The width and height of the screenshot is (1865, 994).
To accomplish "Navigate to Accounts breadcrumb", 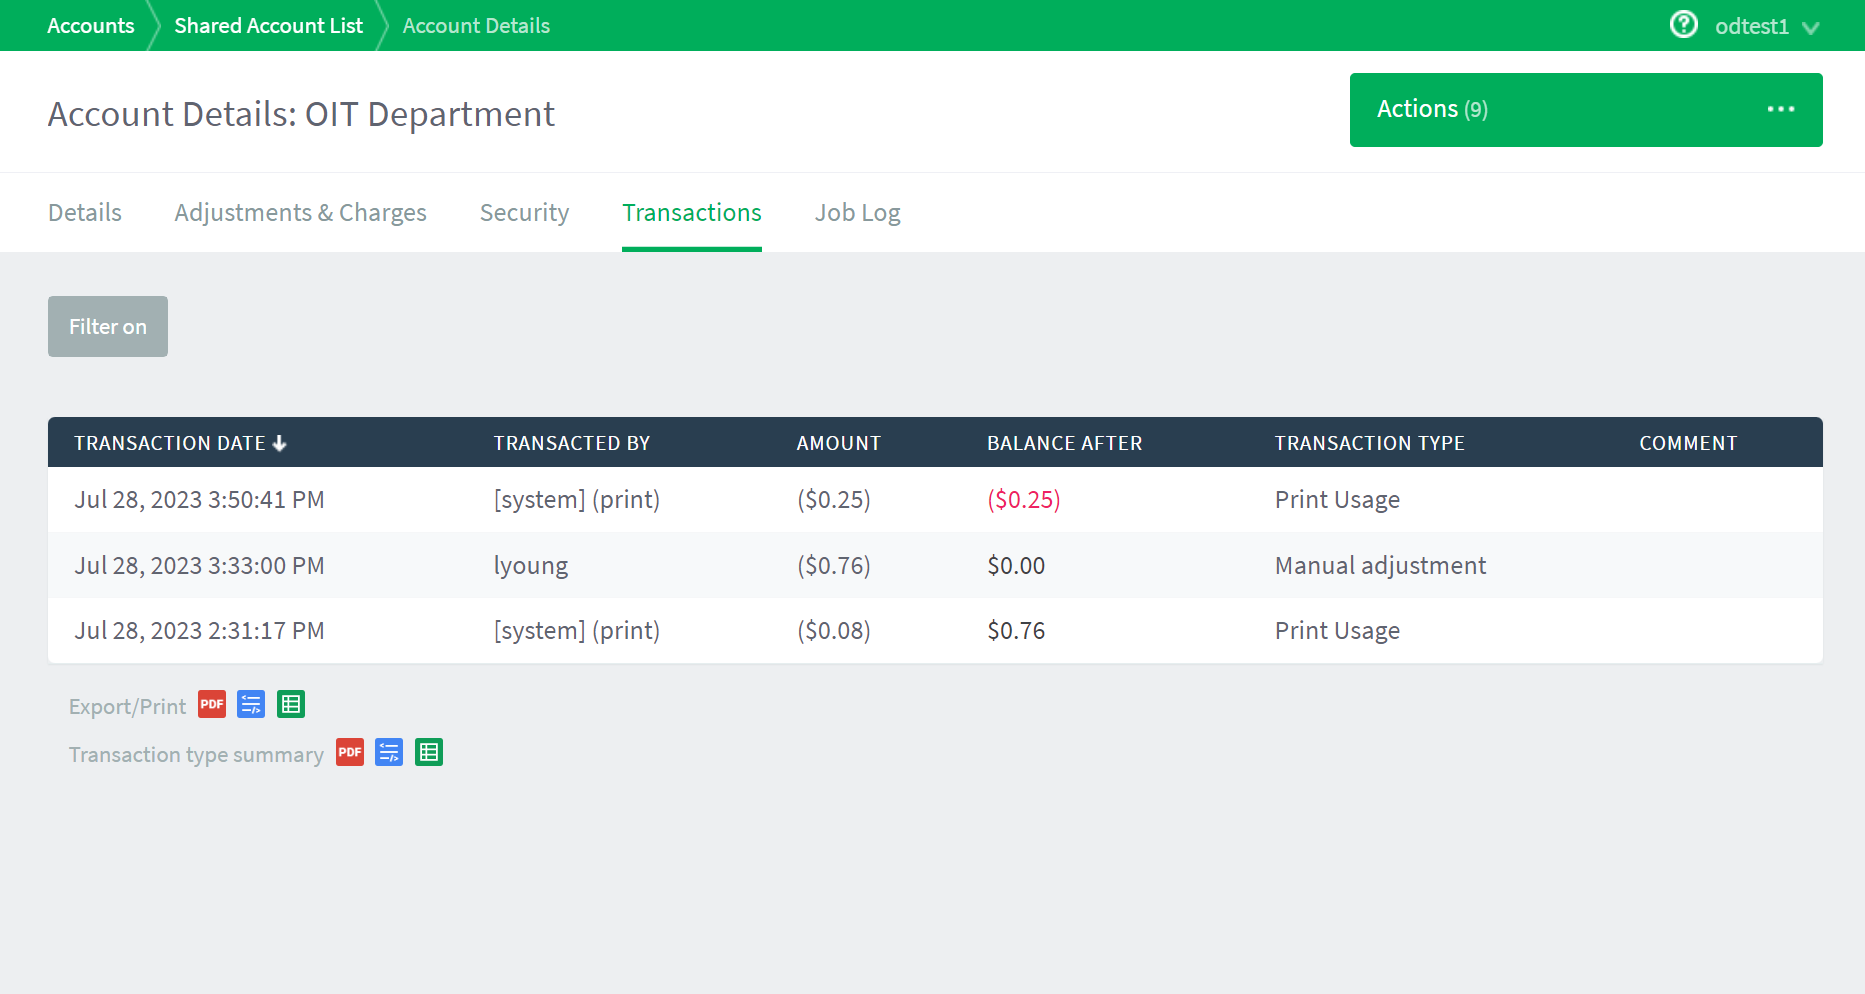I will 91,26.
